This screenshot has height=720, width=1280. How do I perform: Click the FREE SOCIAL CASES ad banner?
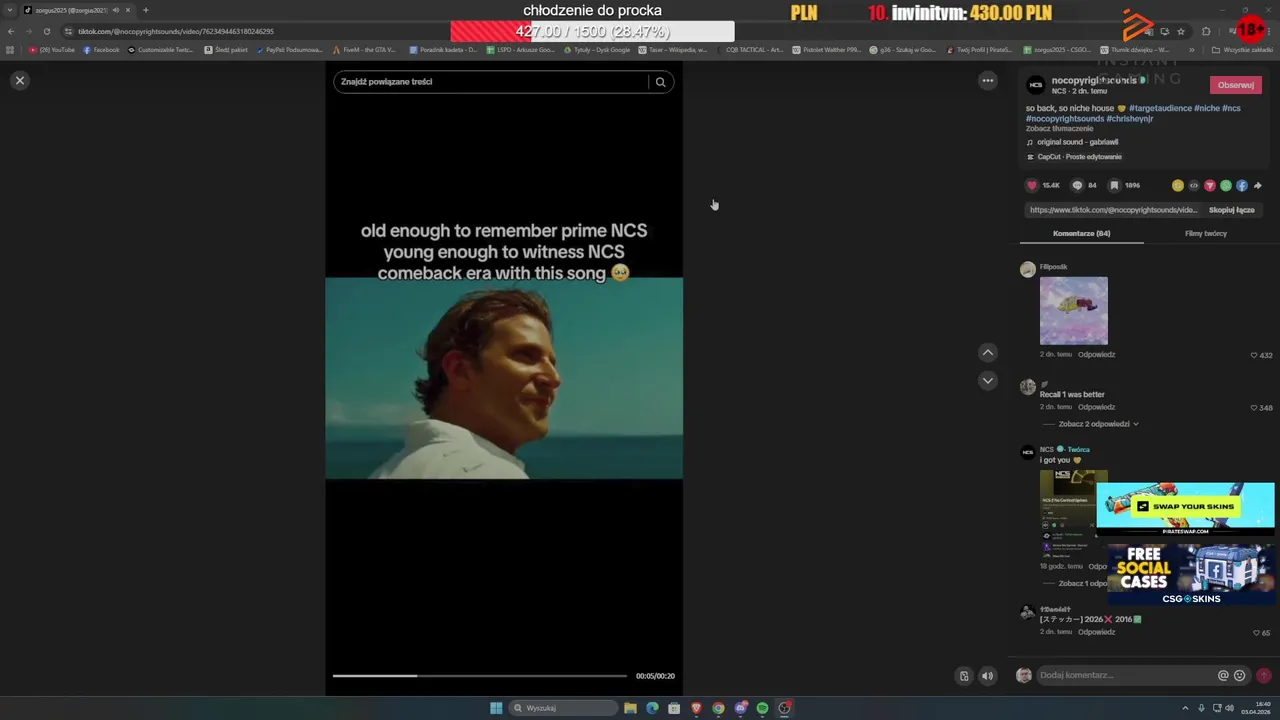click(x=1190, y=574)
